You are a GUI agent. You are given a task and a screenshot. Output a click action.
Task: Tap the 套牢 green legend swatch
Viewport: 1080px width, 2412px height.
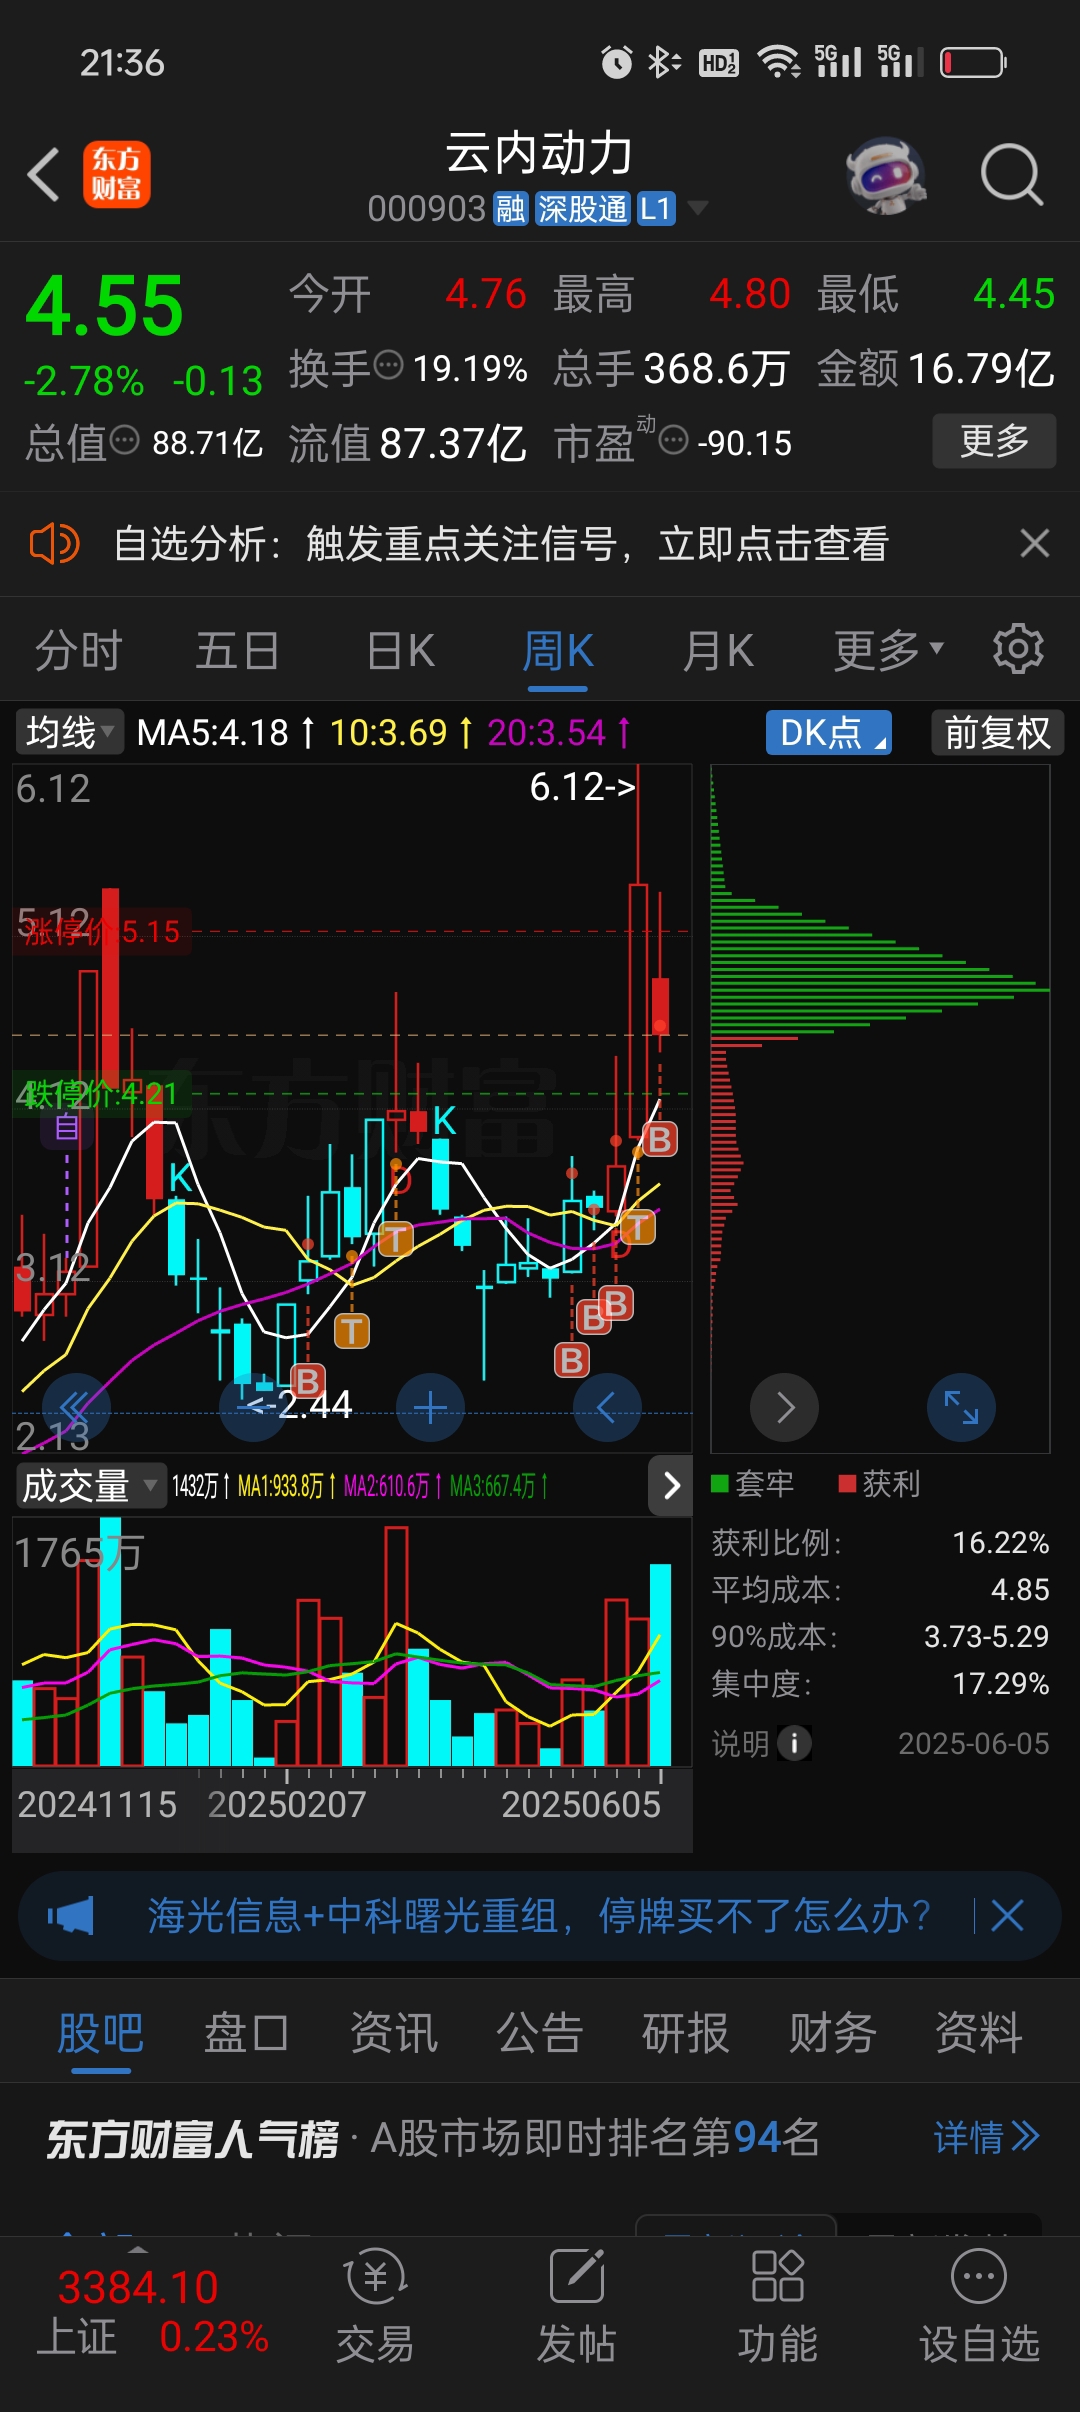(x=719, y=1483)
